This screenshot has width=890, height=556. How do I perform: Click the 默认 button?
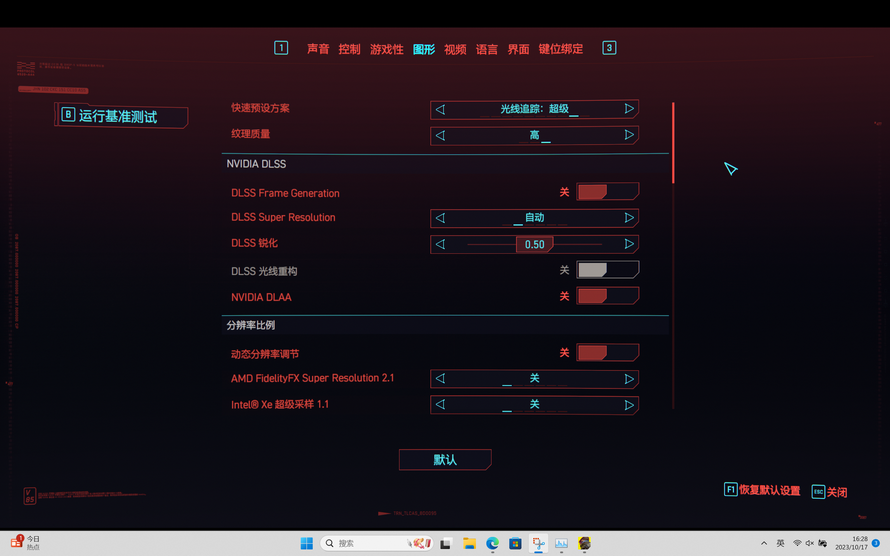445,460
